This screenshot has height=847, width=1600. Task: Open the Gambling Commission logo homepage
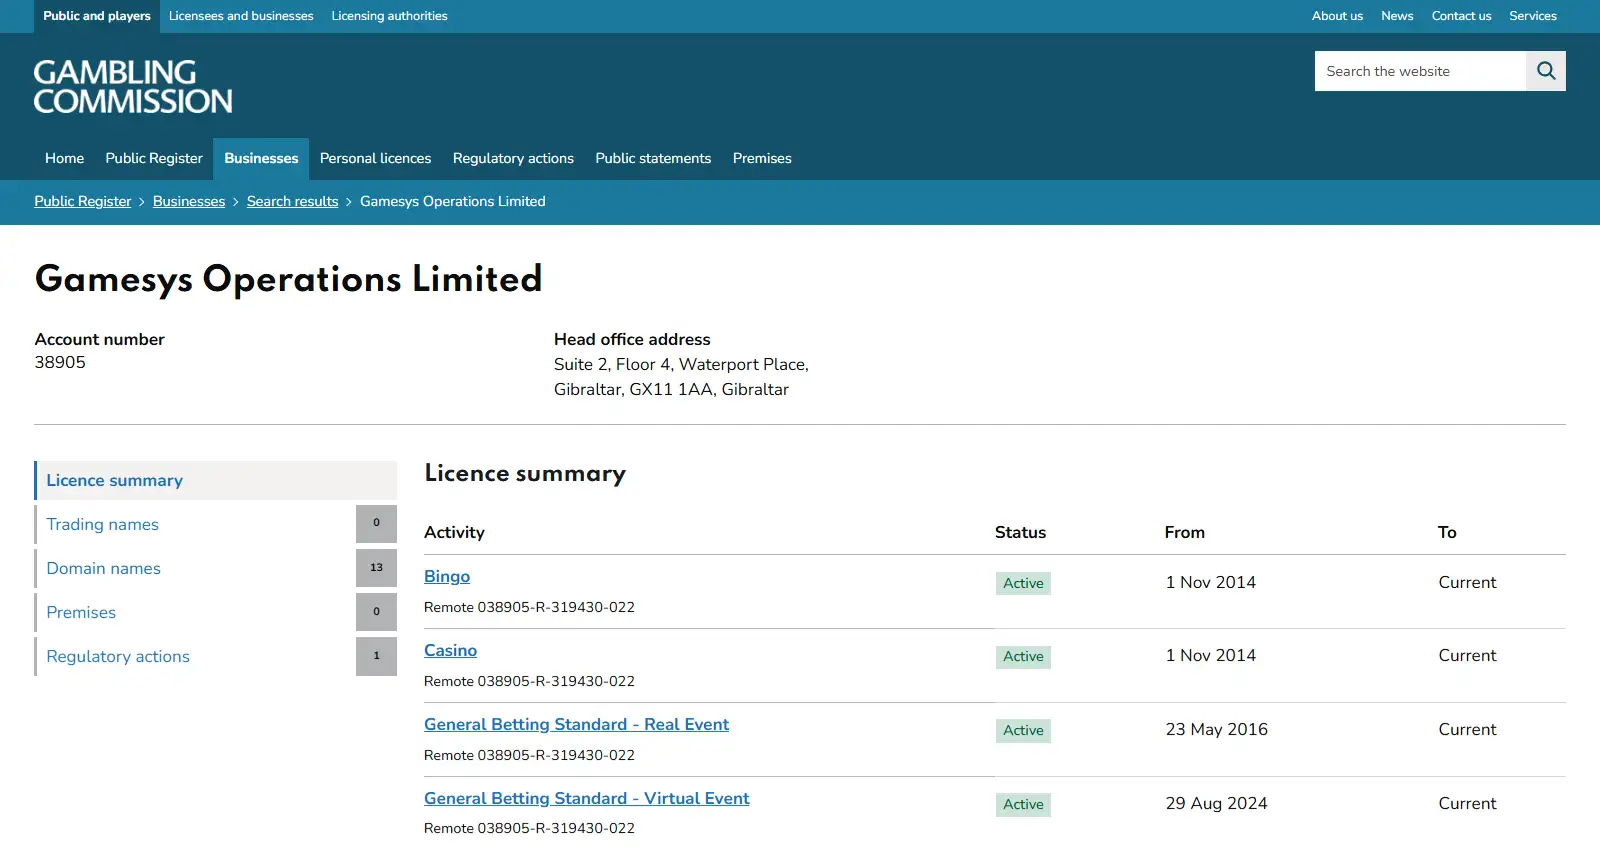(x=133, y=86)
